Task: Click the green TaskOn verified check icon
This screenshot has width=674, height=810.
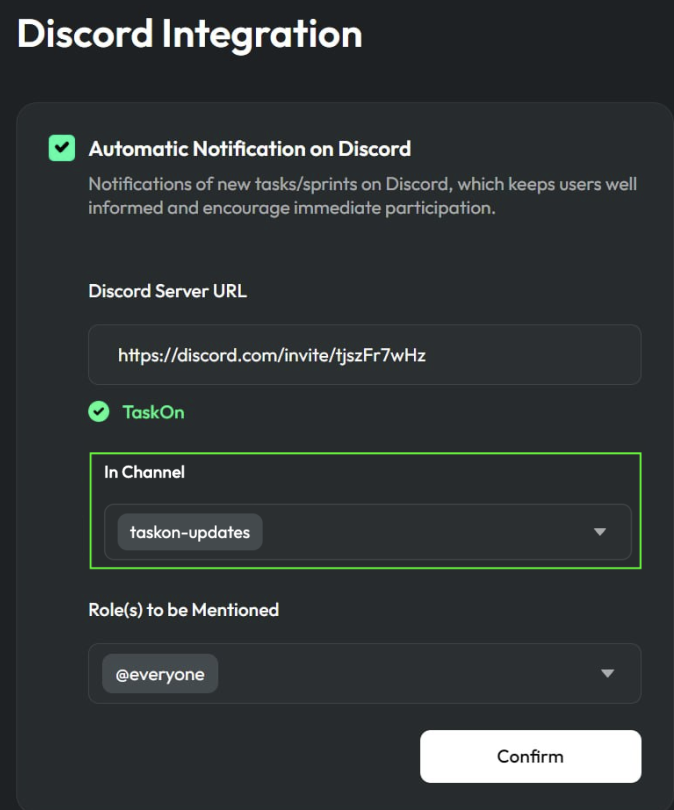Action: point(99,412)
